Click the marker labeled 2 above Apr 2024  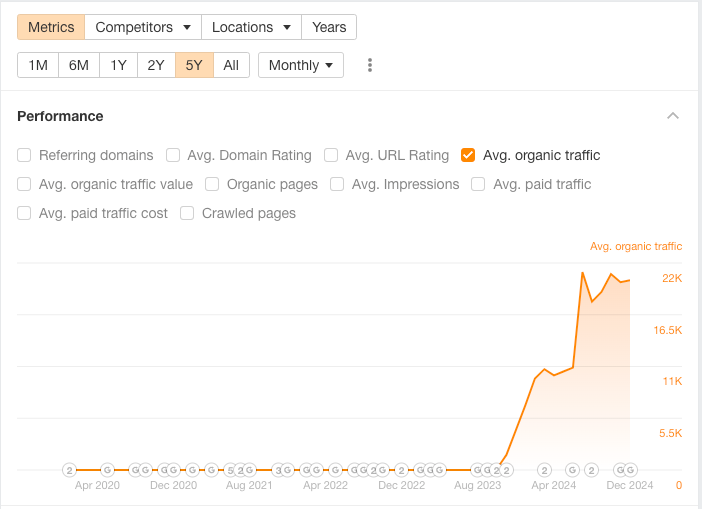pos(544,470)
